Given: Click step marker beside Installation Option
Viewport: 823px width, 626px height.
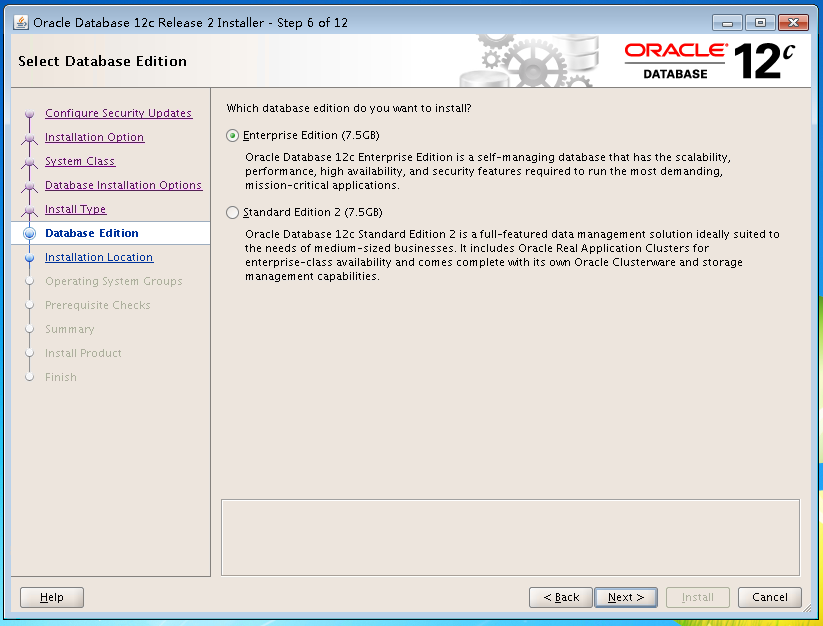Looking at the screenshot, I should tap(29, 137).
